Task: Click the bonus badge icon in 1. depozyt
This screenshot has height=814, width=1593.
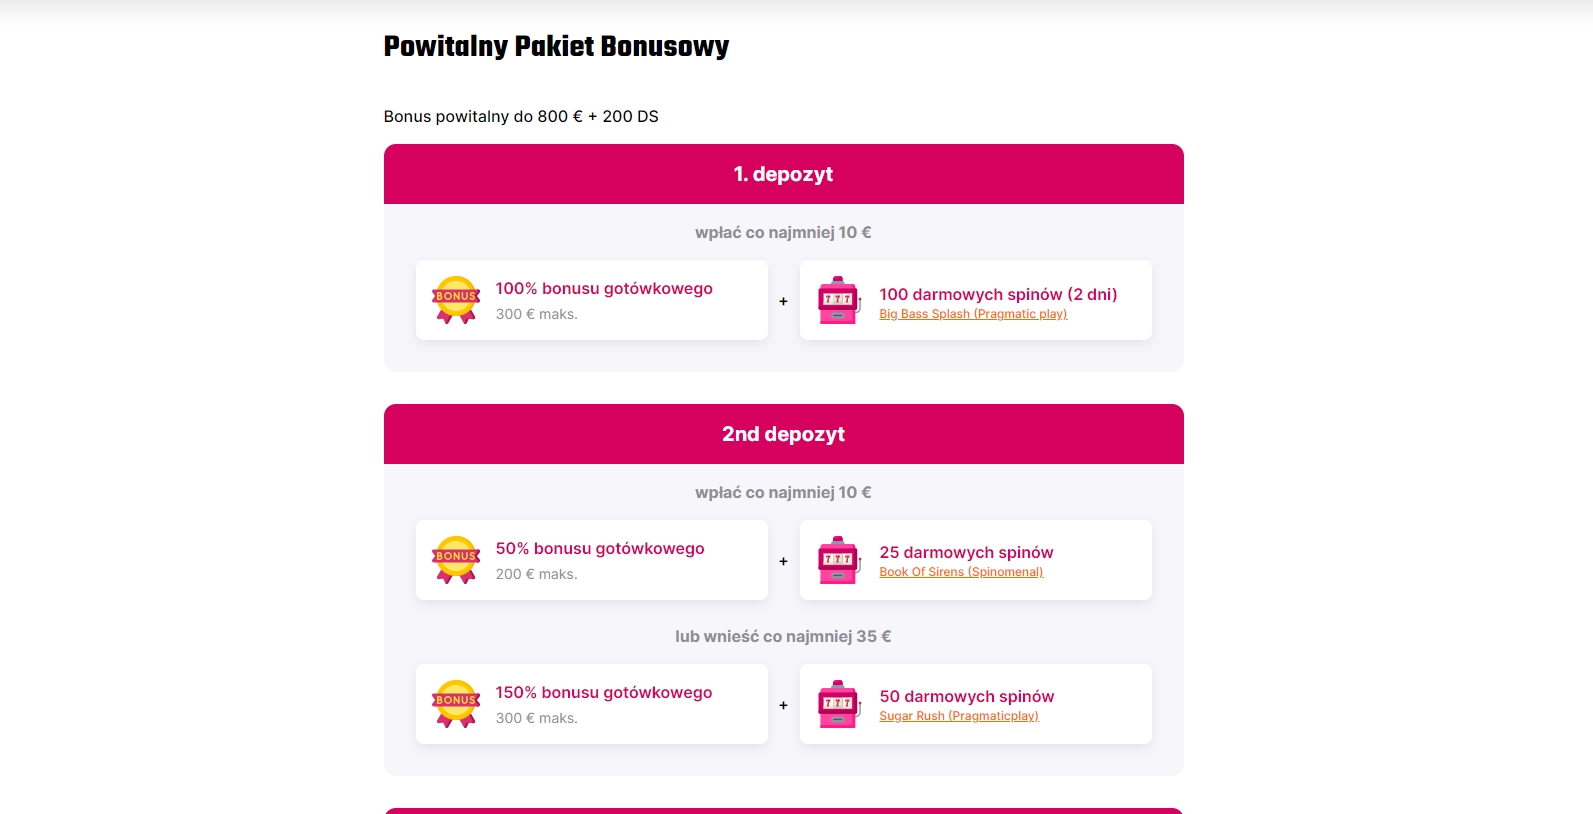Action: click(456, 300)
